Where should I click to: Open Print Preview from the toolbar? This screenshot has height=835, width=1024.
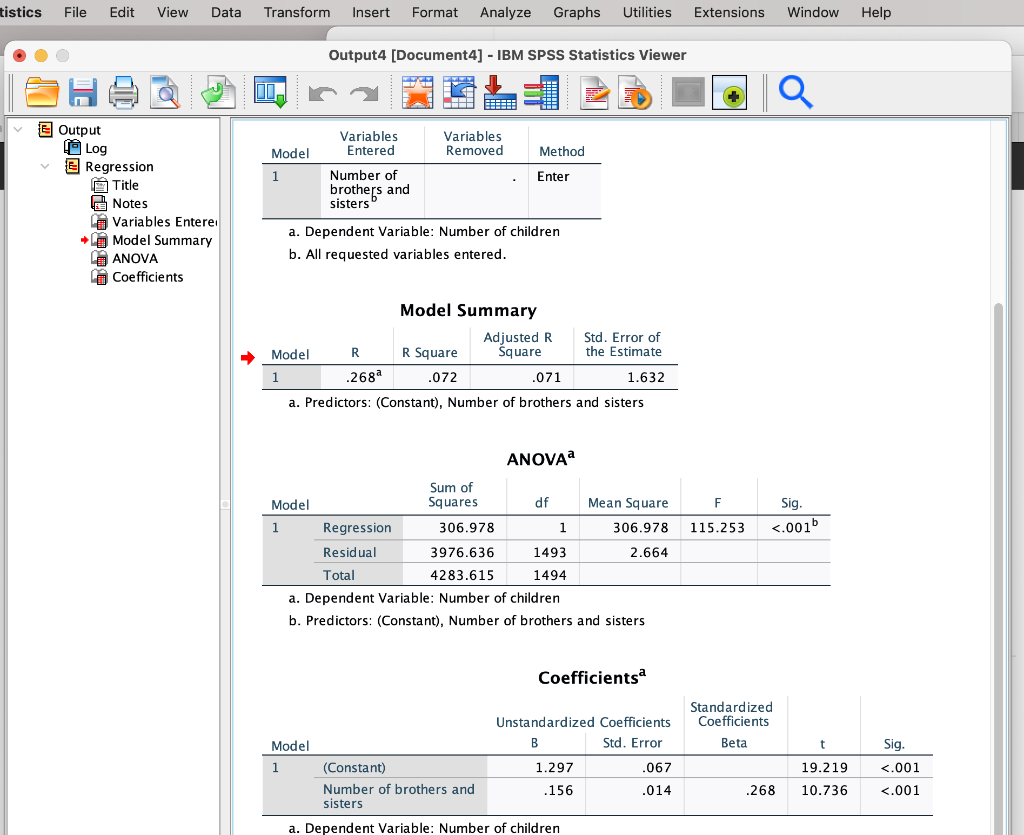pos(165,92)
